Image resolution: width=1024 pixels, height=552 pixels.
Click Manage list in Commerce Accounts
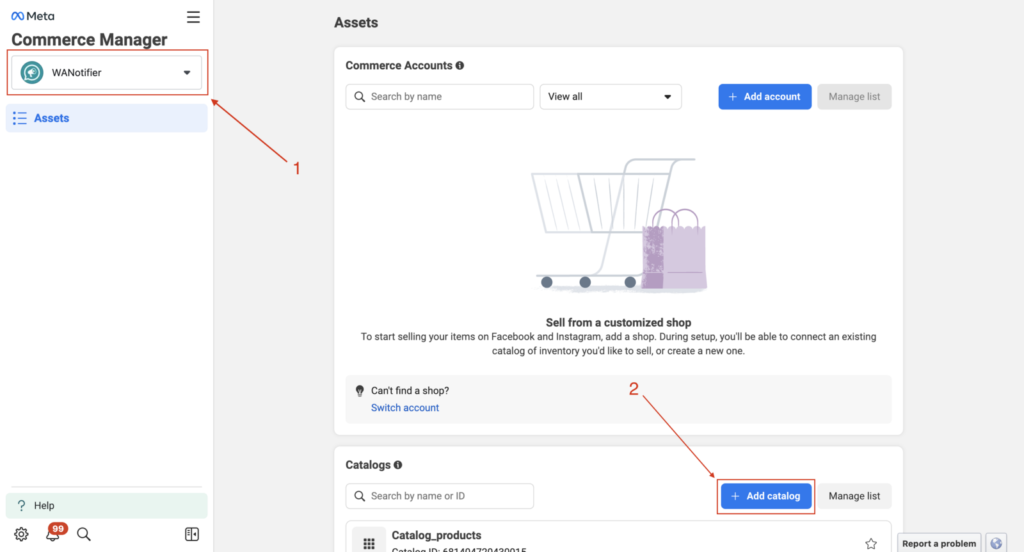[x=854, y=97]
